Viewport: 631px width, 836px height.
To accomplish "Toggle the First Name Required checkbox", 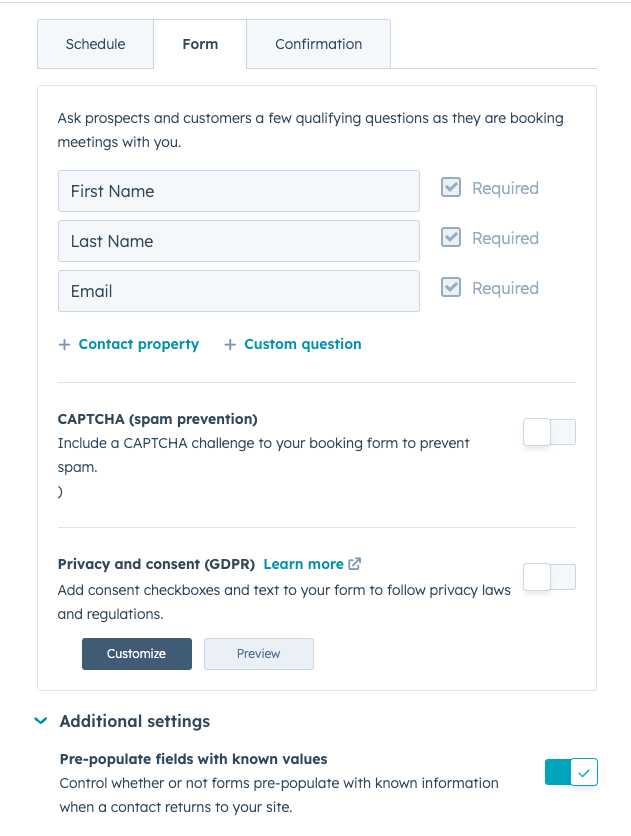I will point(451,188).
